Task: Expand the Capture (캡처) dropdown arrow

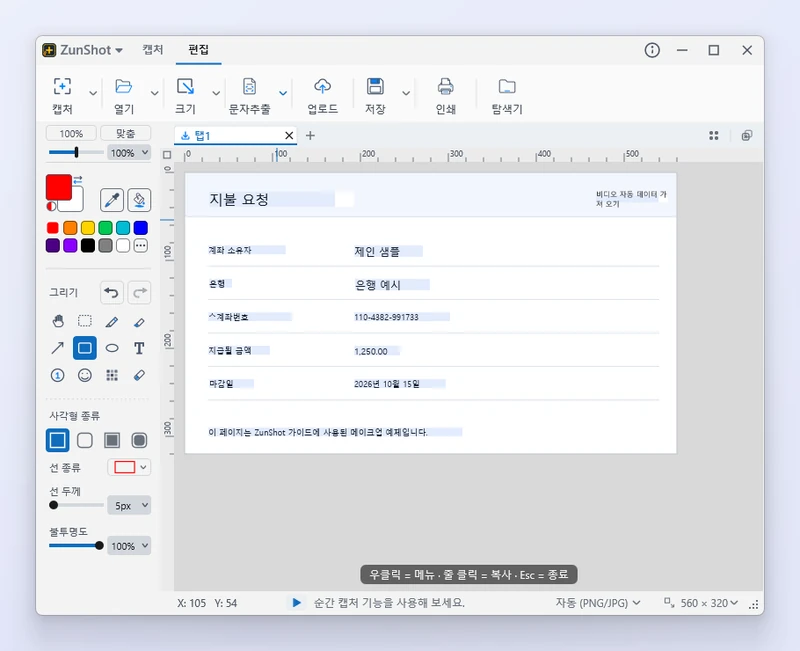Action: click(x=93, y=93)
